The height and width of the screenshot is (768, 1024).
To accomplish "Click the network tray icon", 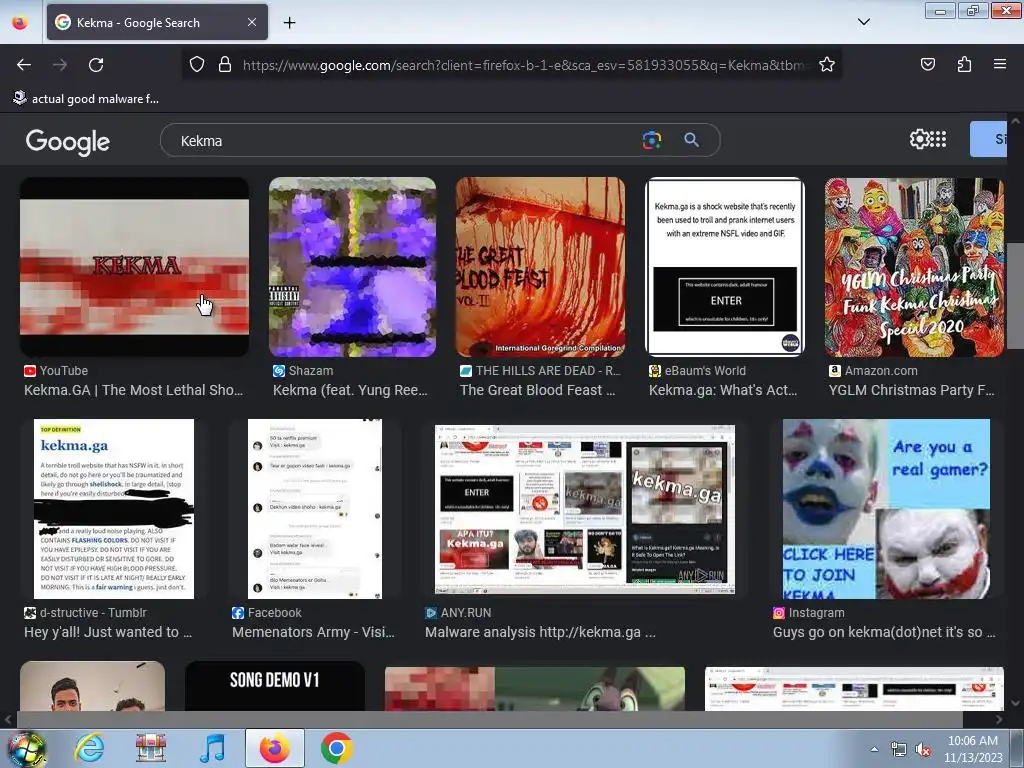I will (899, 750).
